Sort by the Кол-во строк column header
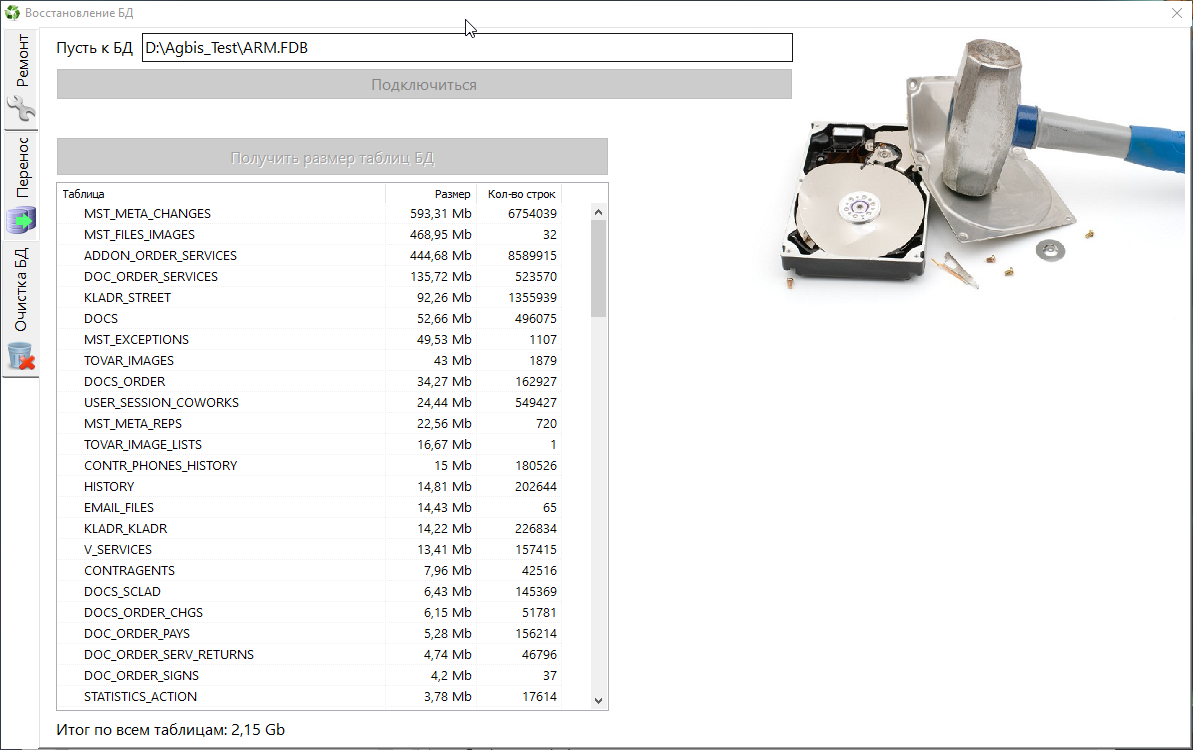This screenshot has height=750, width=1193. 519,194
